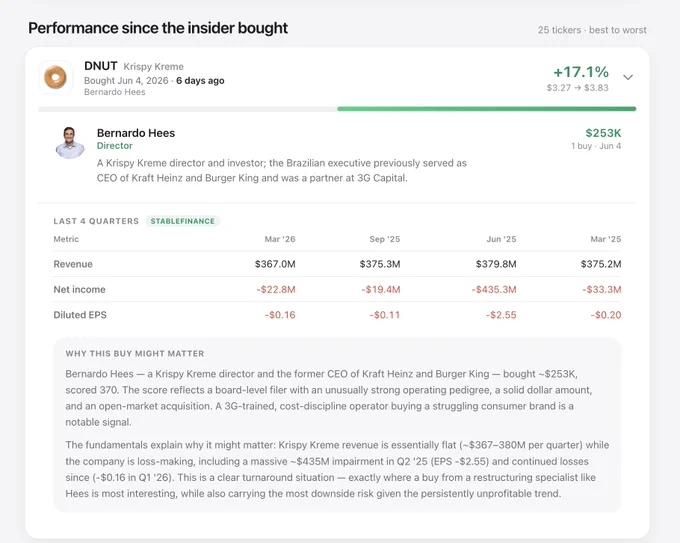Click the green performance progress bar
Screen dimensions: 680x543
pos(487,109)
